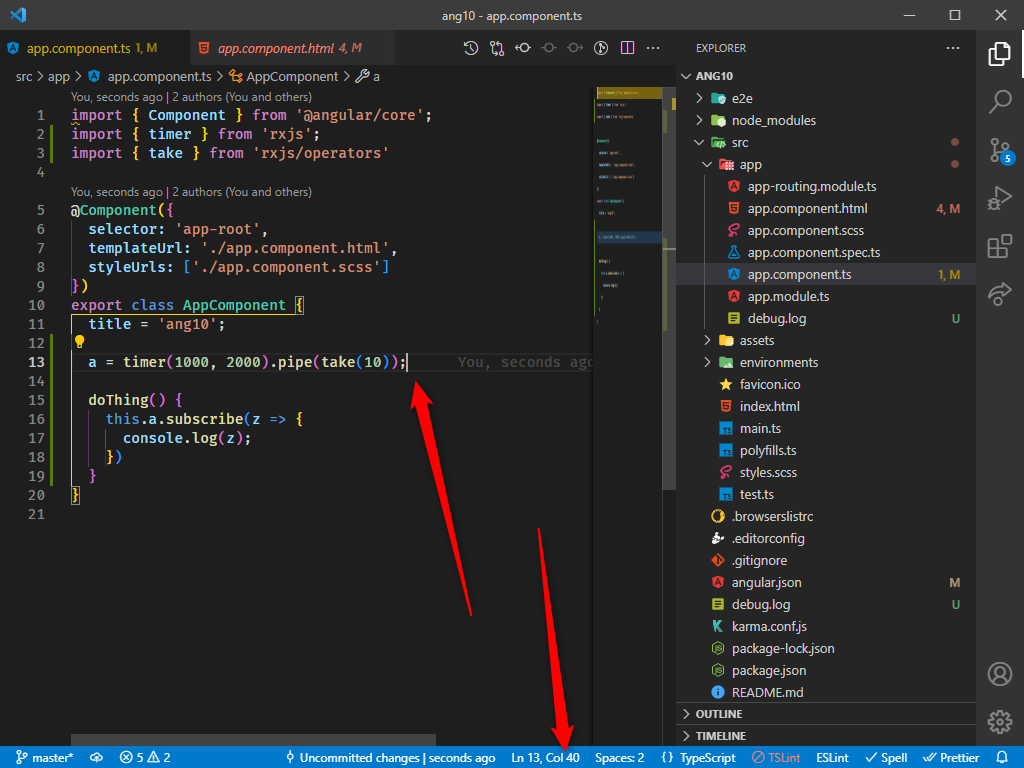1024x768 pixels.
Task: Toggle the Prettier formatter in status bar
Action: 950,757
